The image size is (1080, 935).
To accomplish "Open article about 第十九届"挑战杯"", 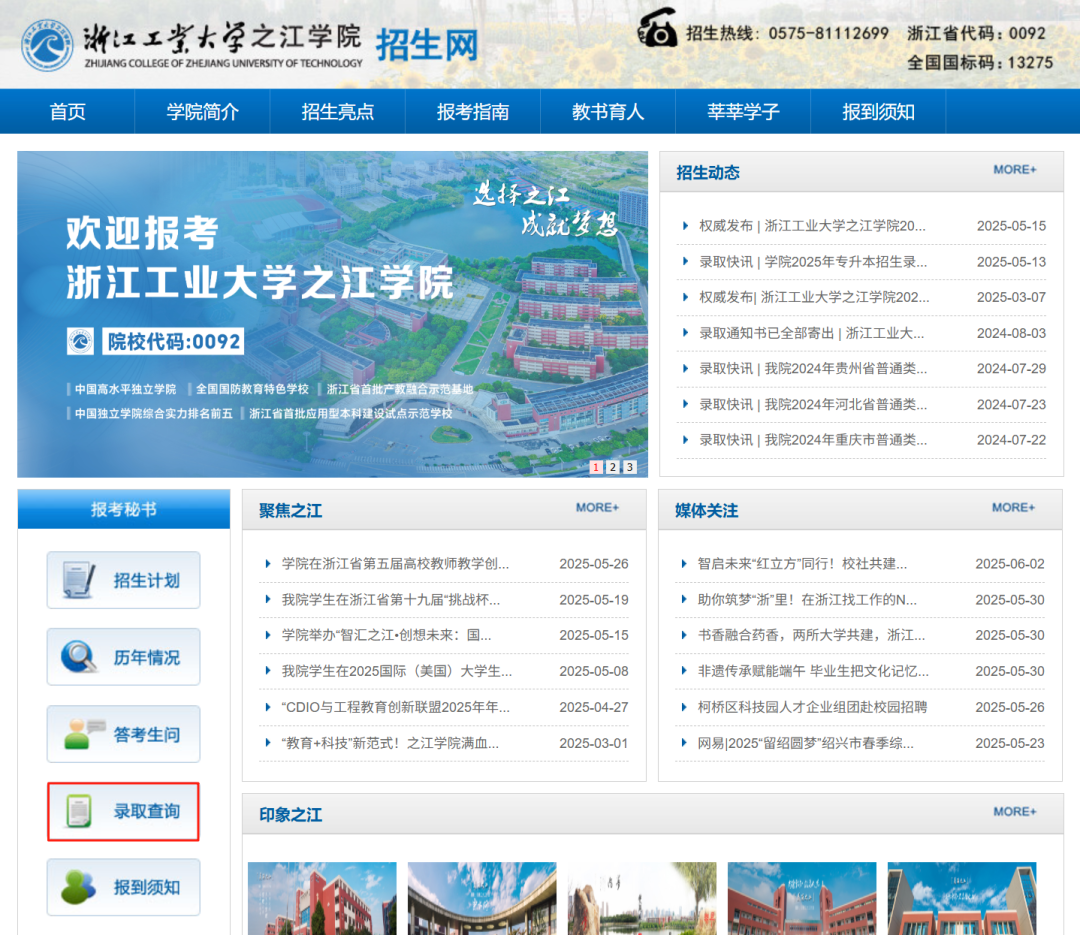I will [390, 600].
